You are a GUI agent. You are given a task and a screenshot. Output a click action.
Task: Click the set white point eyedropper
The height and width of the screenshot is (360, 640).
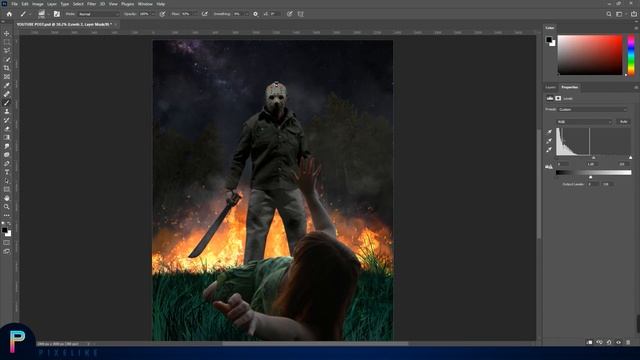549,150
